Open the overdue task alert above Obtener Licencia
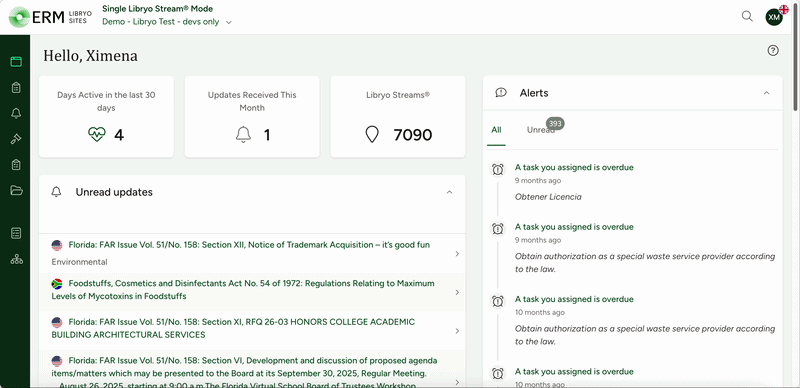The height and width of the screenshot is (388, 800). 574,167
